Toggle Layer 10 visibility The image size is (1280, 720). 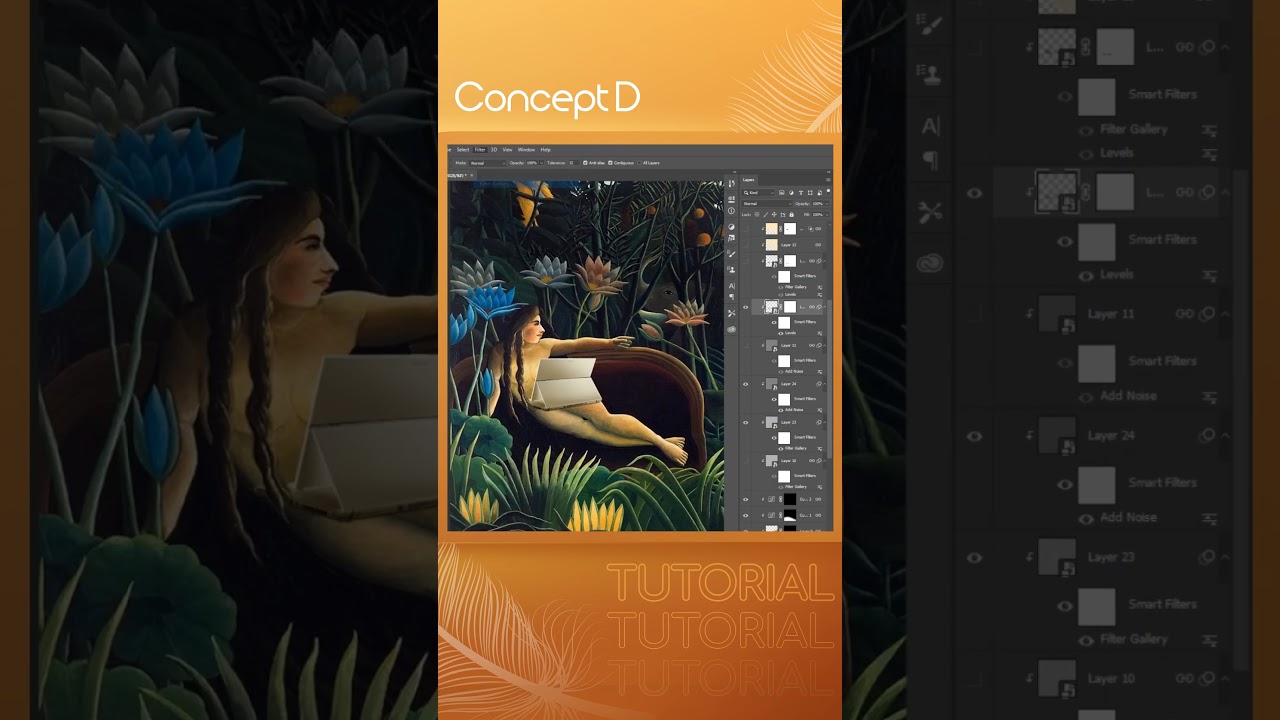(x=747, y=460)
